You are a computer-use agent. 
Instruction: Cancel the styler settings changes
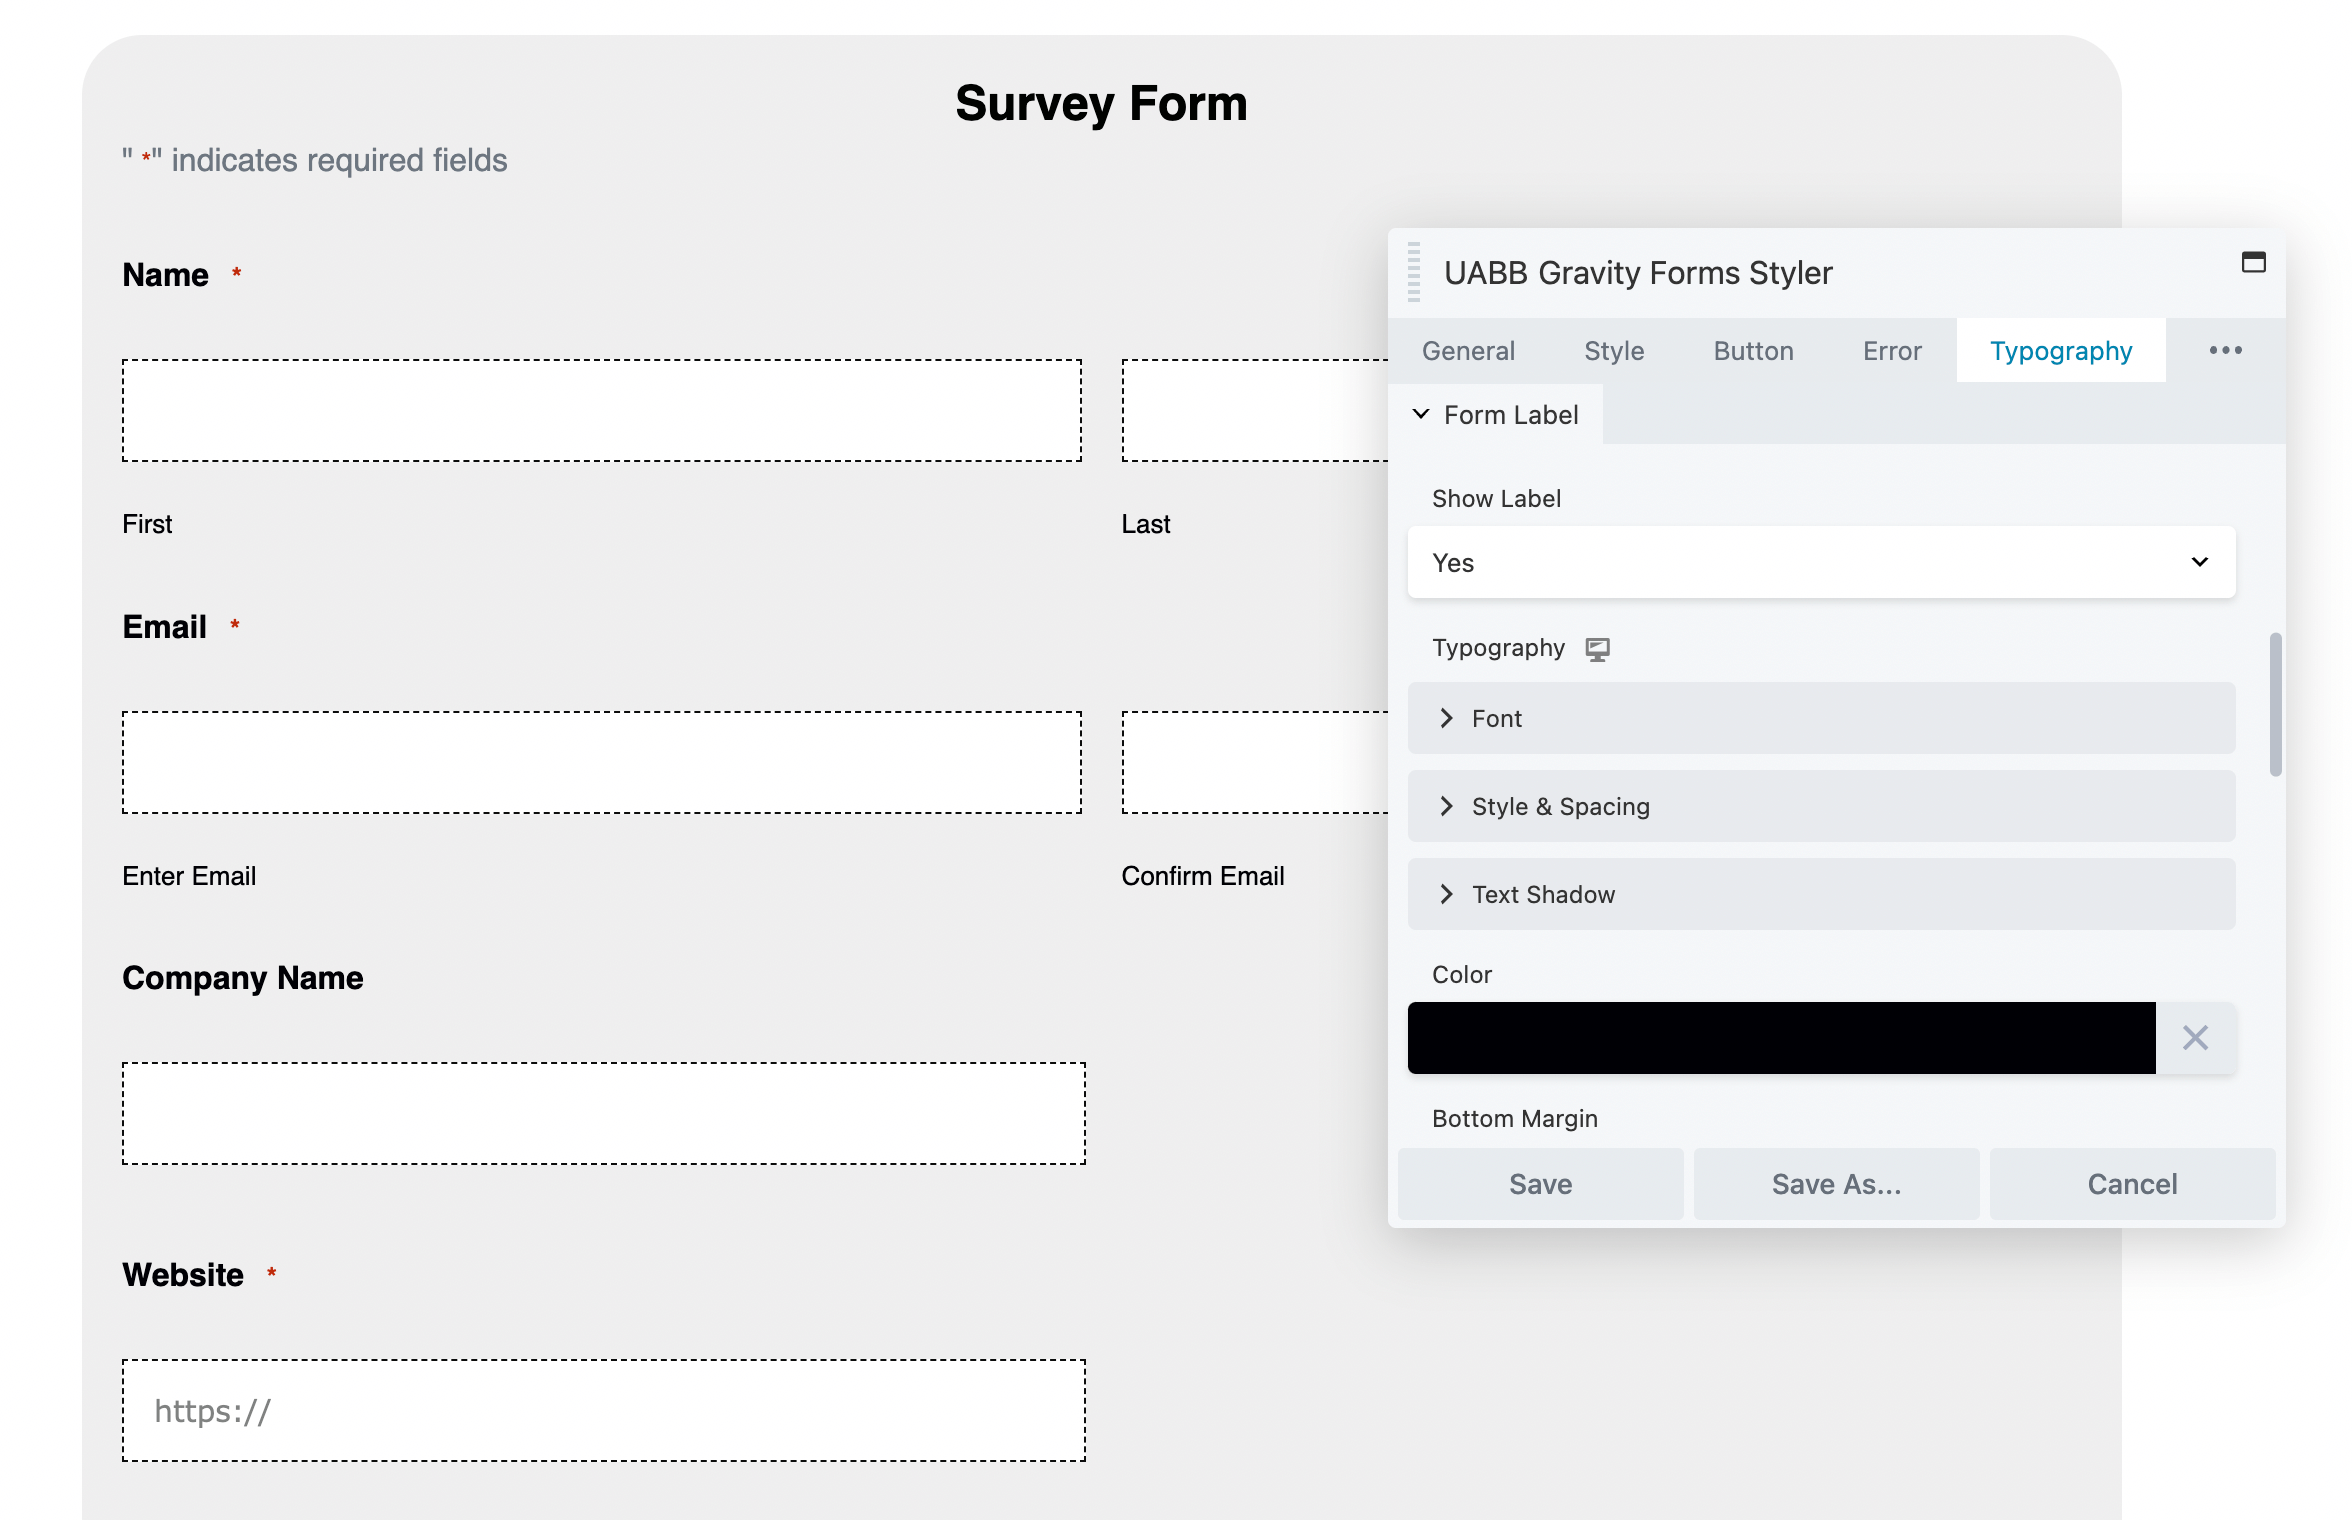pos(2131,1184)
